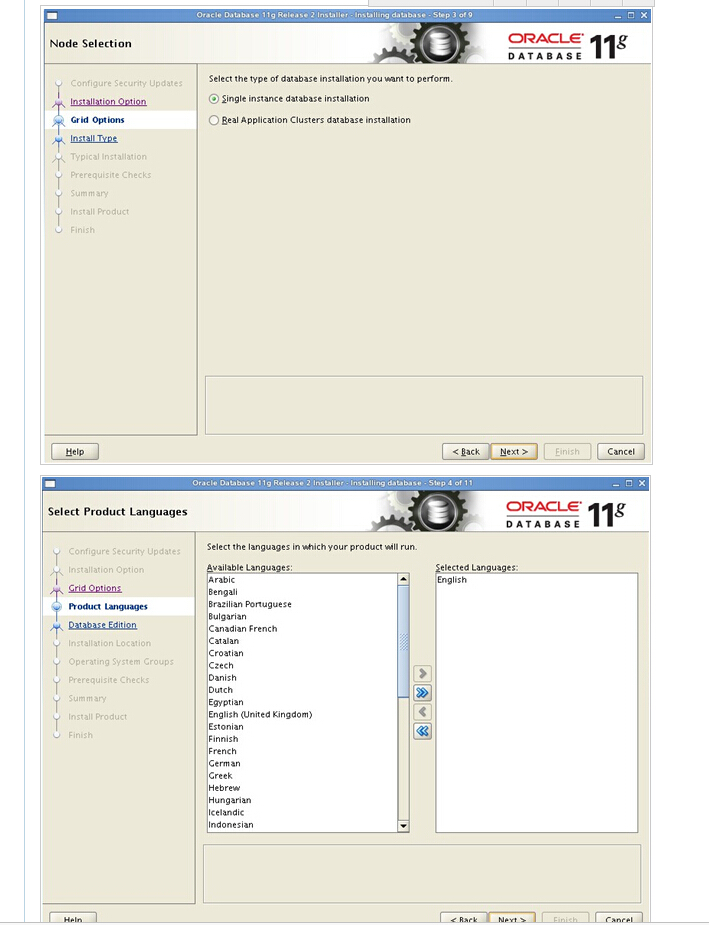Remove all languages with double left arrow

pos(422,732)
